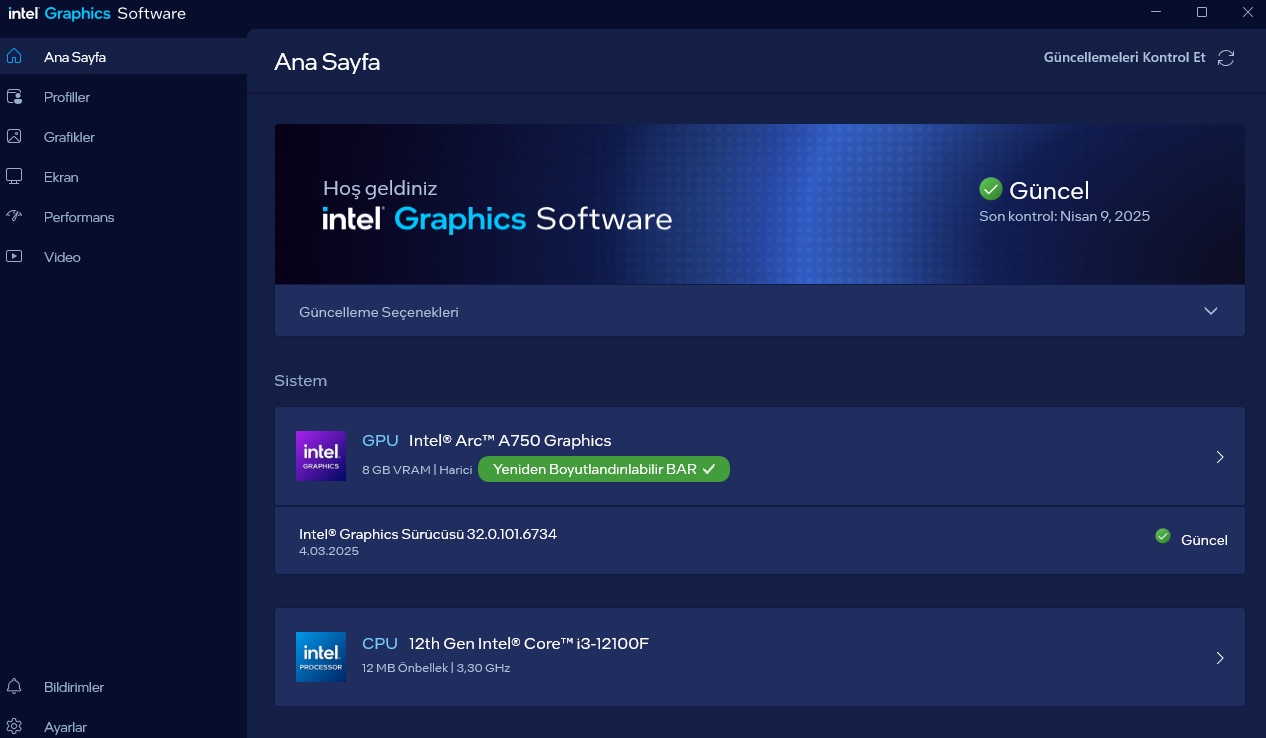This screenshot has width=1266, height=738.
Task: Click the green checkmark beside Güncel in banner
Action: tap(990, 189)
